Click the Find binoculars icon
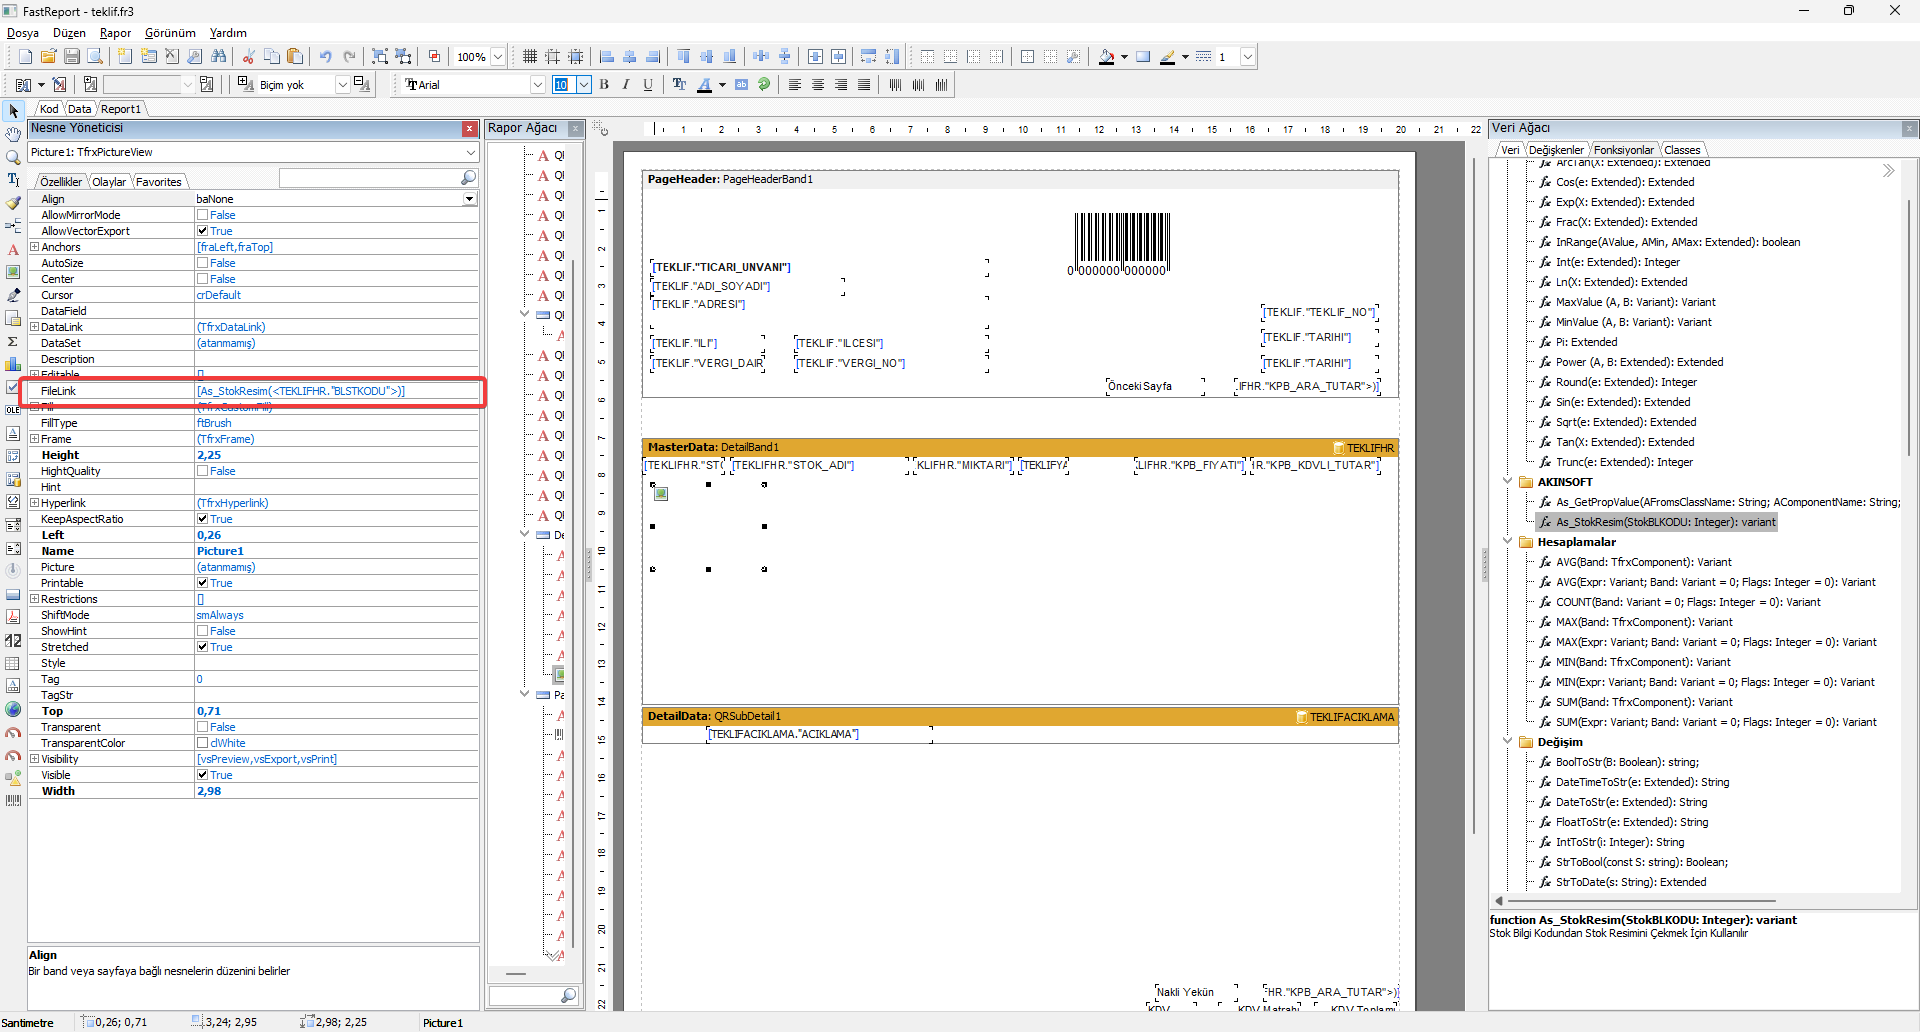The image size is (1920, 1032). point(219,57)
